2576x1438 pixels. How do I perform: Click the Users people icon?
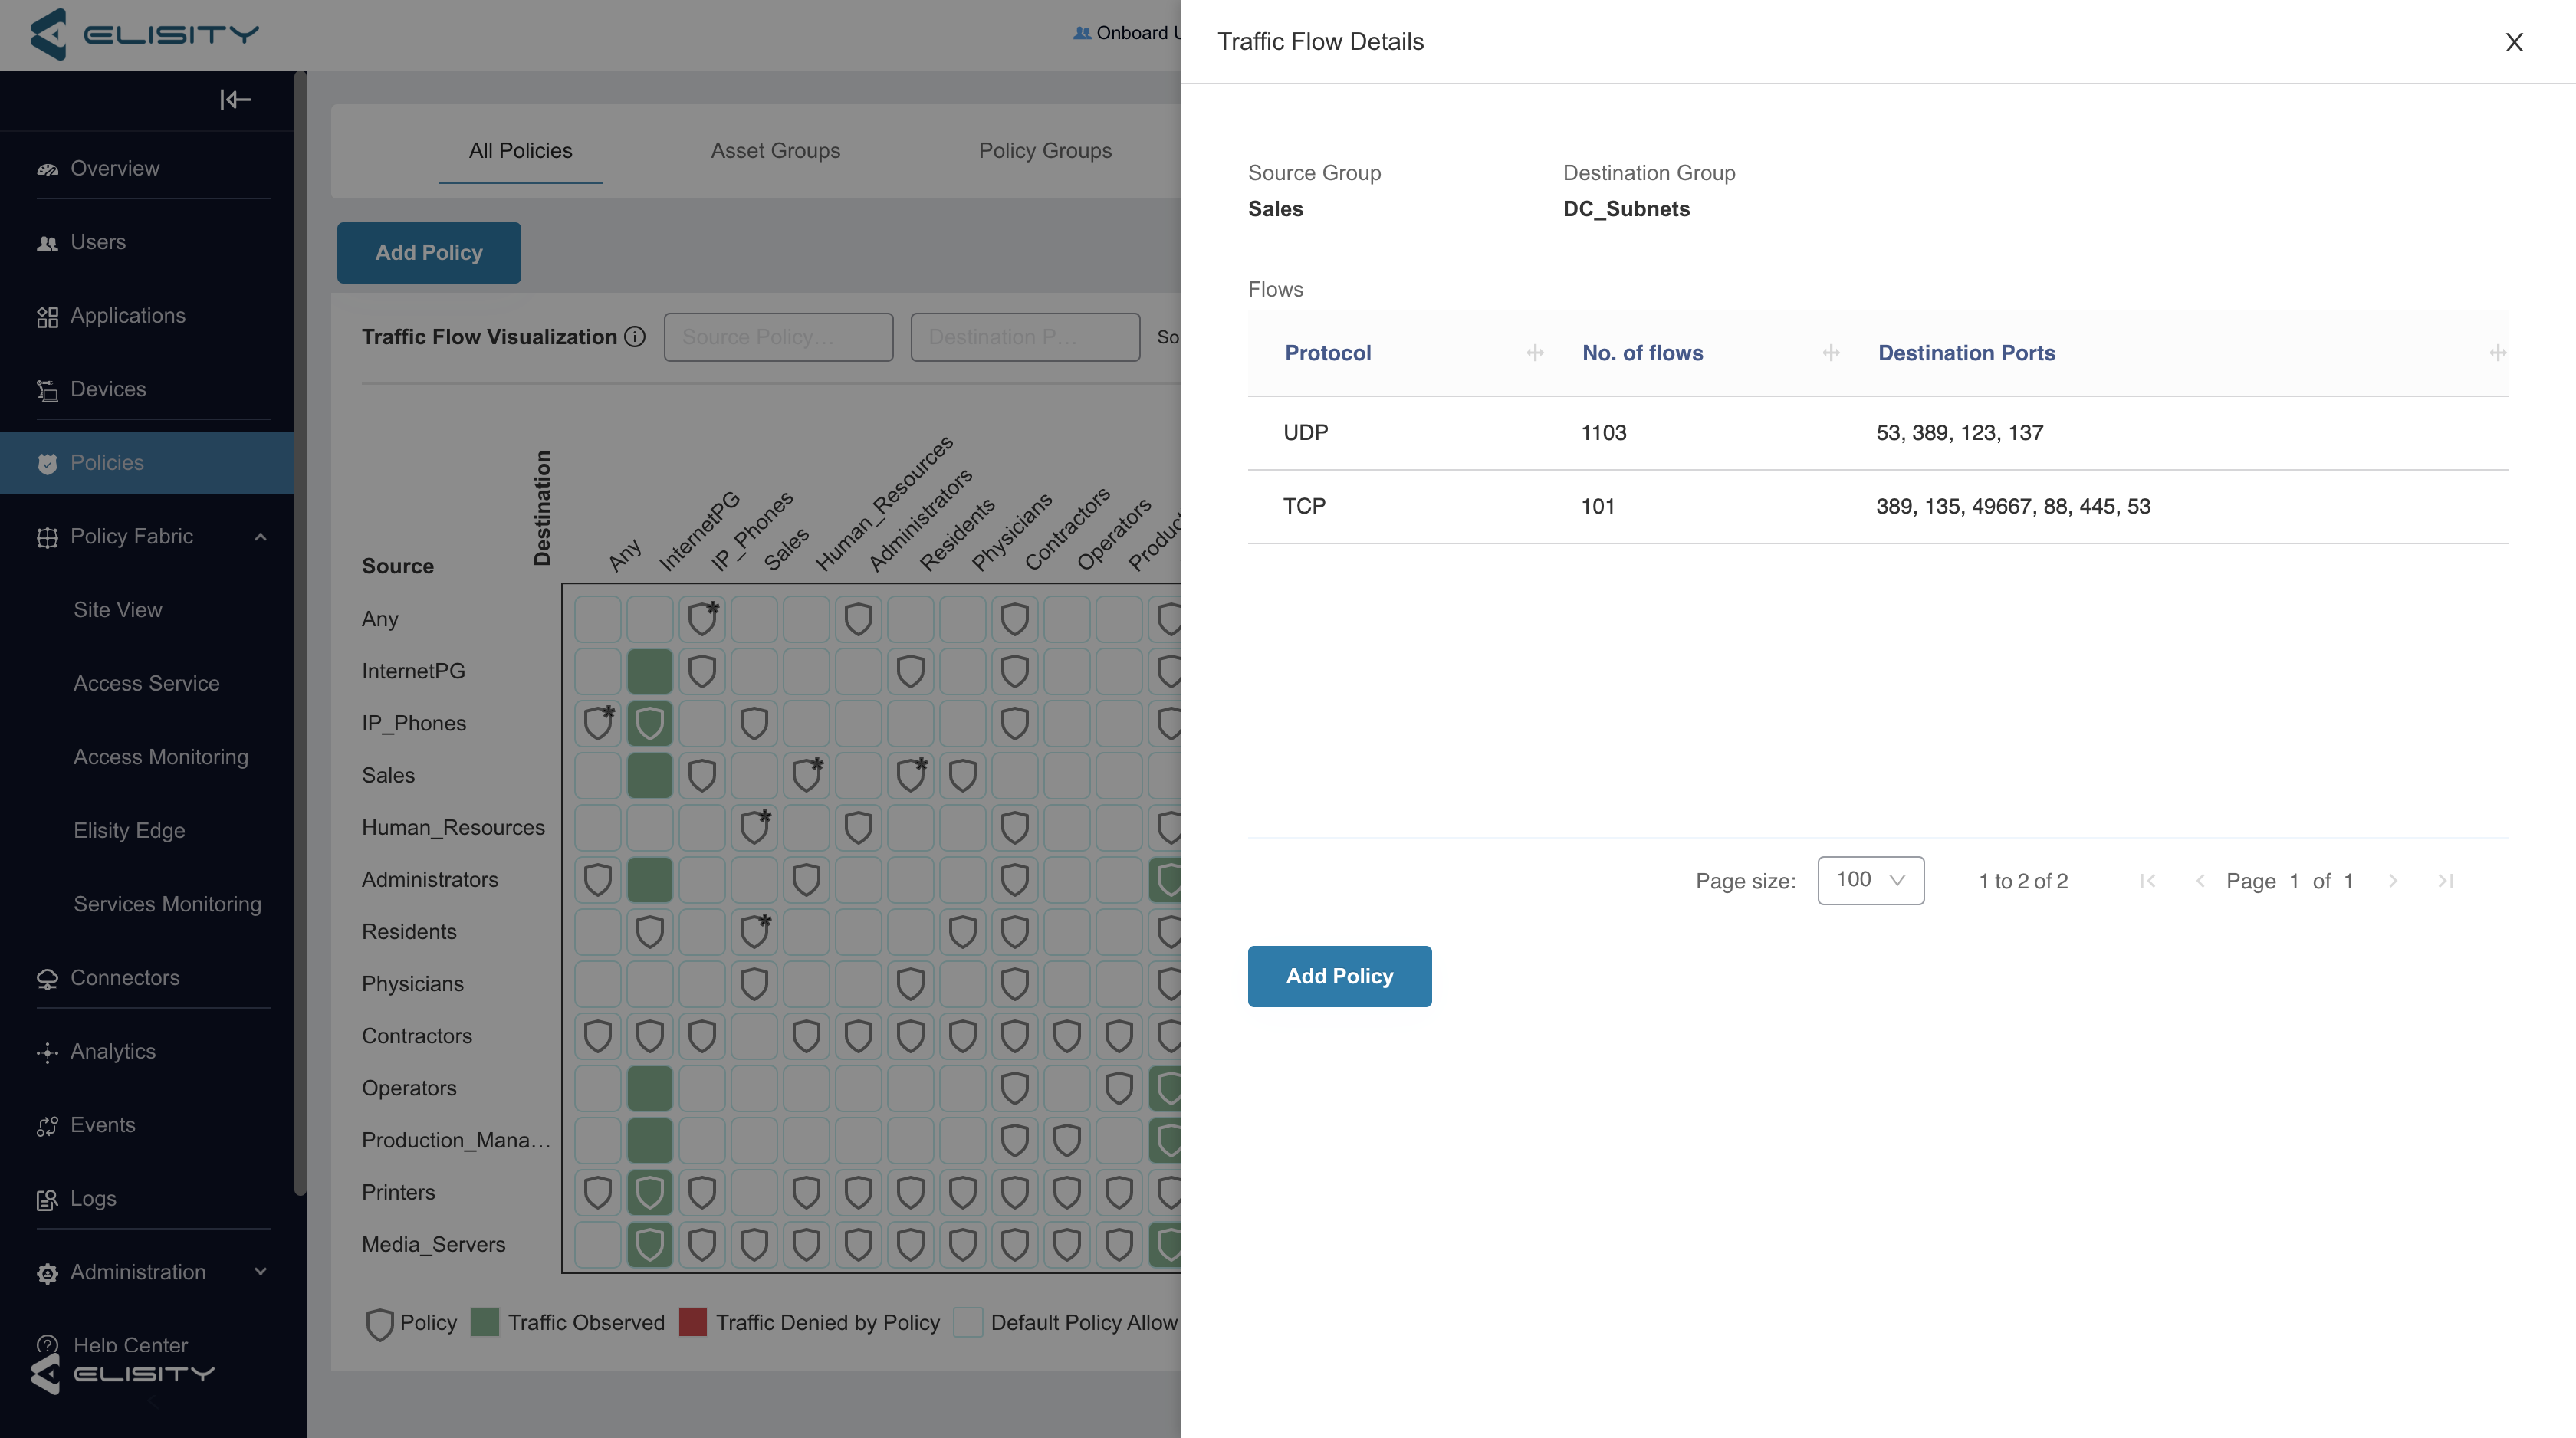[47, 243]
